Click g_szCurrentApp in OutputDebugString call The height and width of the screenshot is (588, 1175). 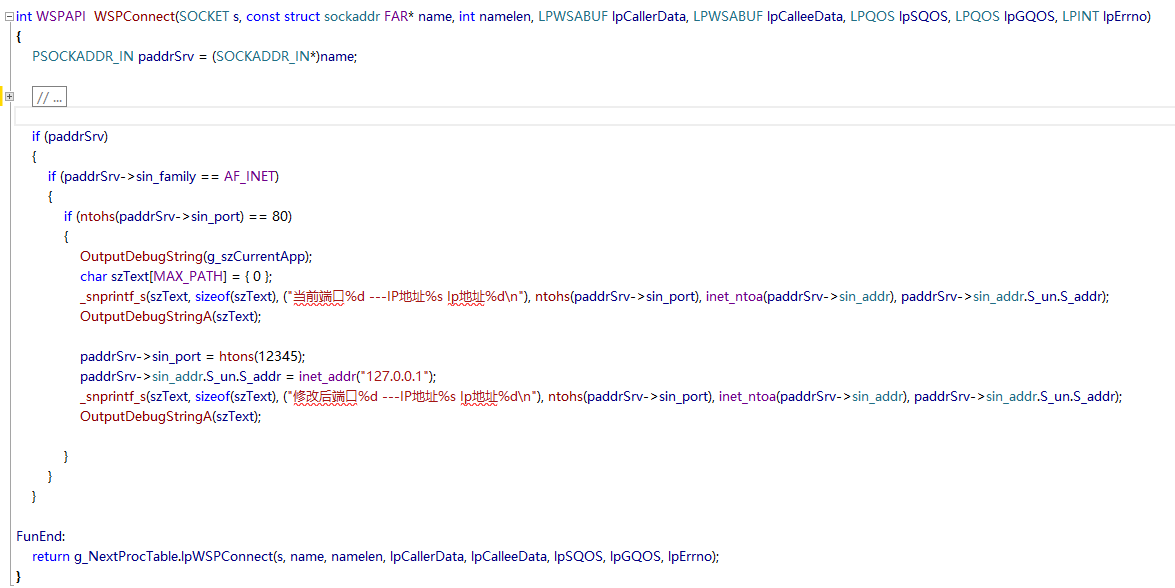click(255, 256)
